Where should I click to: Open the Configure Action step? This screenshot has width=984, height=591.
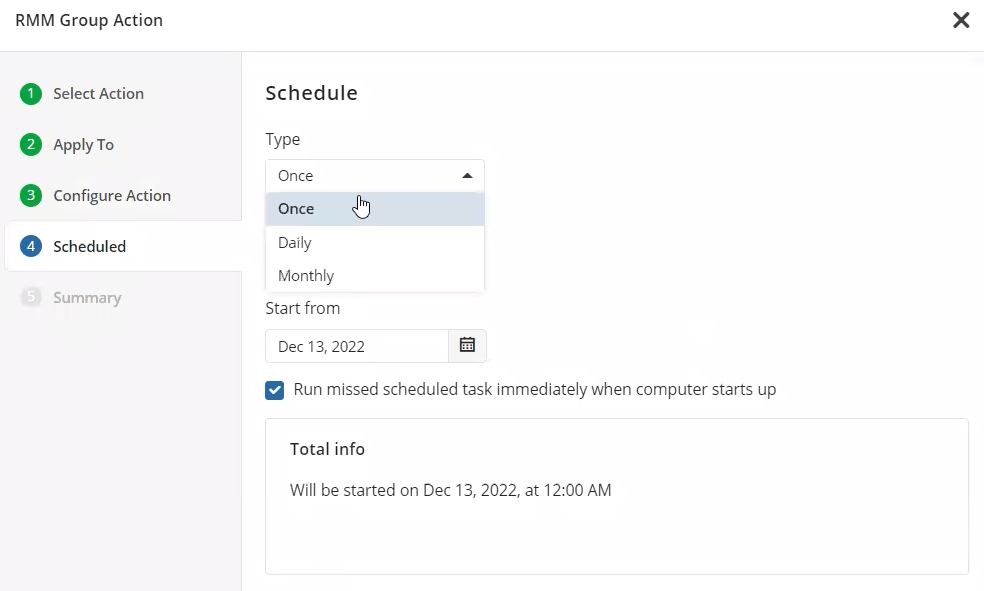coord(112,196)
